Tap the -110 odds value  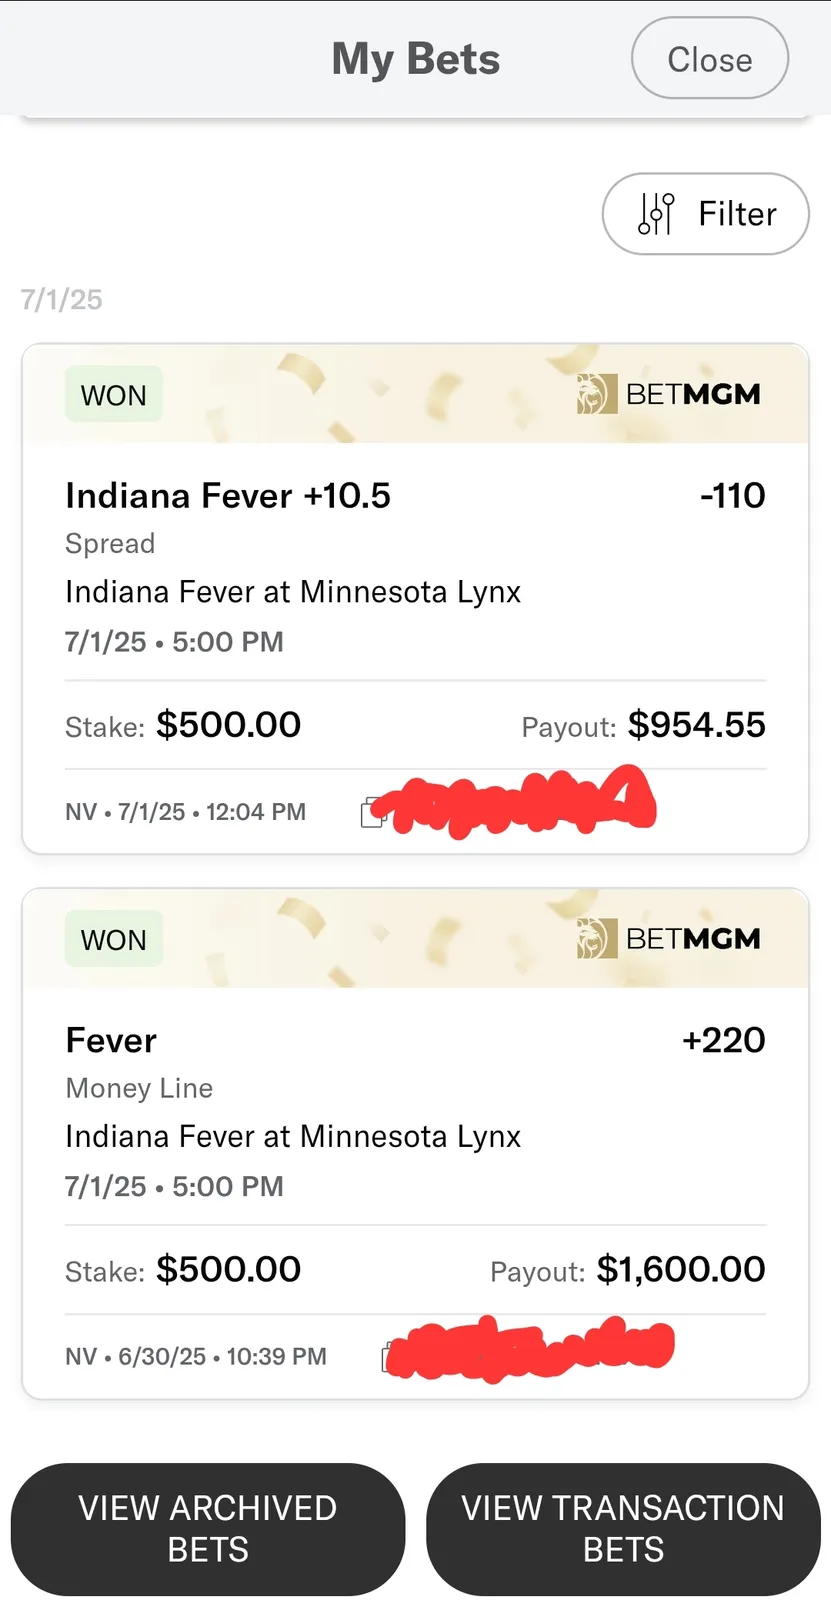[x=732, y=495]
